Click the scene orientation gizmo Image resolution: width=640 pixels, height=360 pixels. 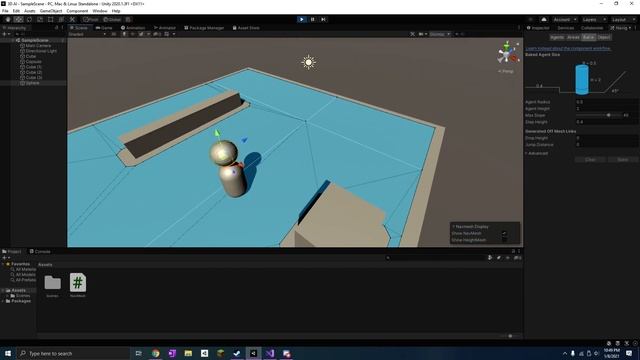(x=507, y=53)
